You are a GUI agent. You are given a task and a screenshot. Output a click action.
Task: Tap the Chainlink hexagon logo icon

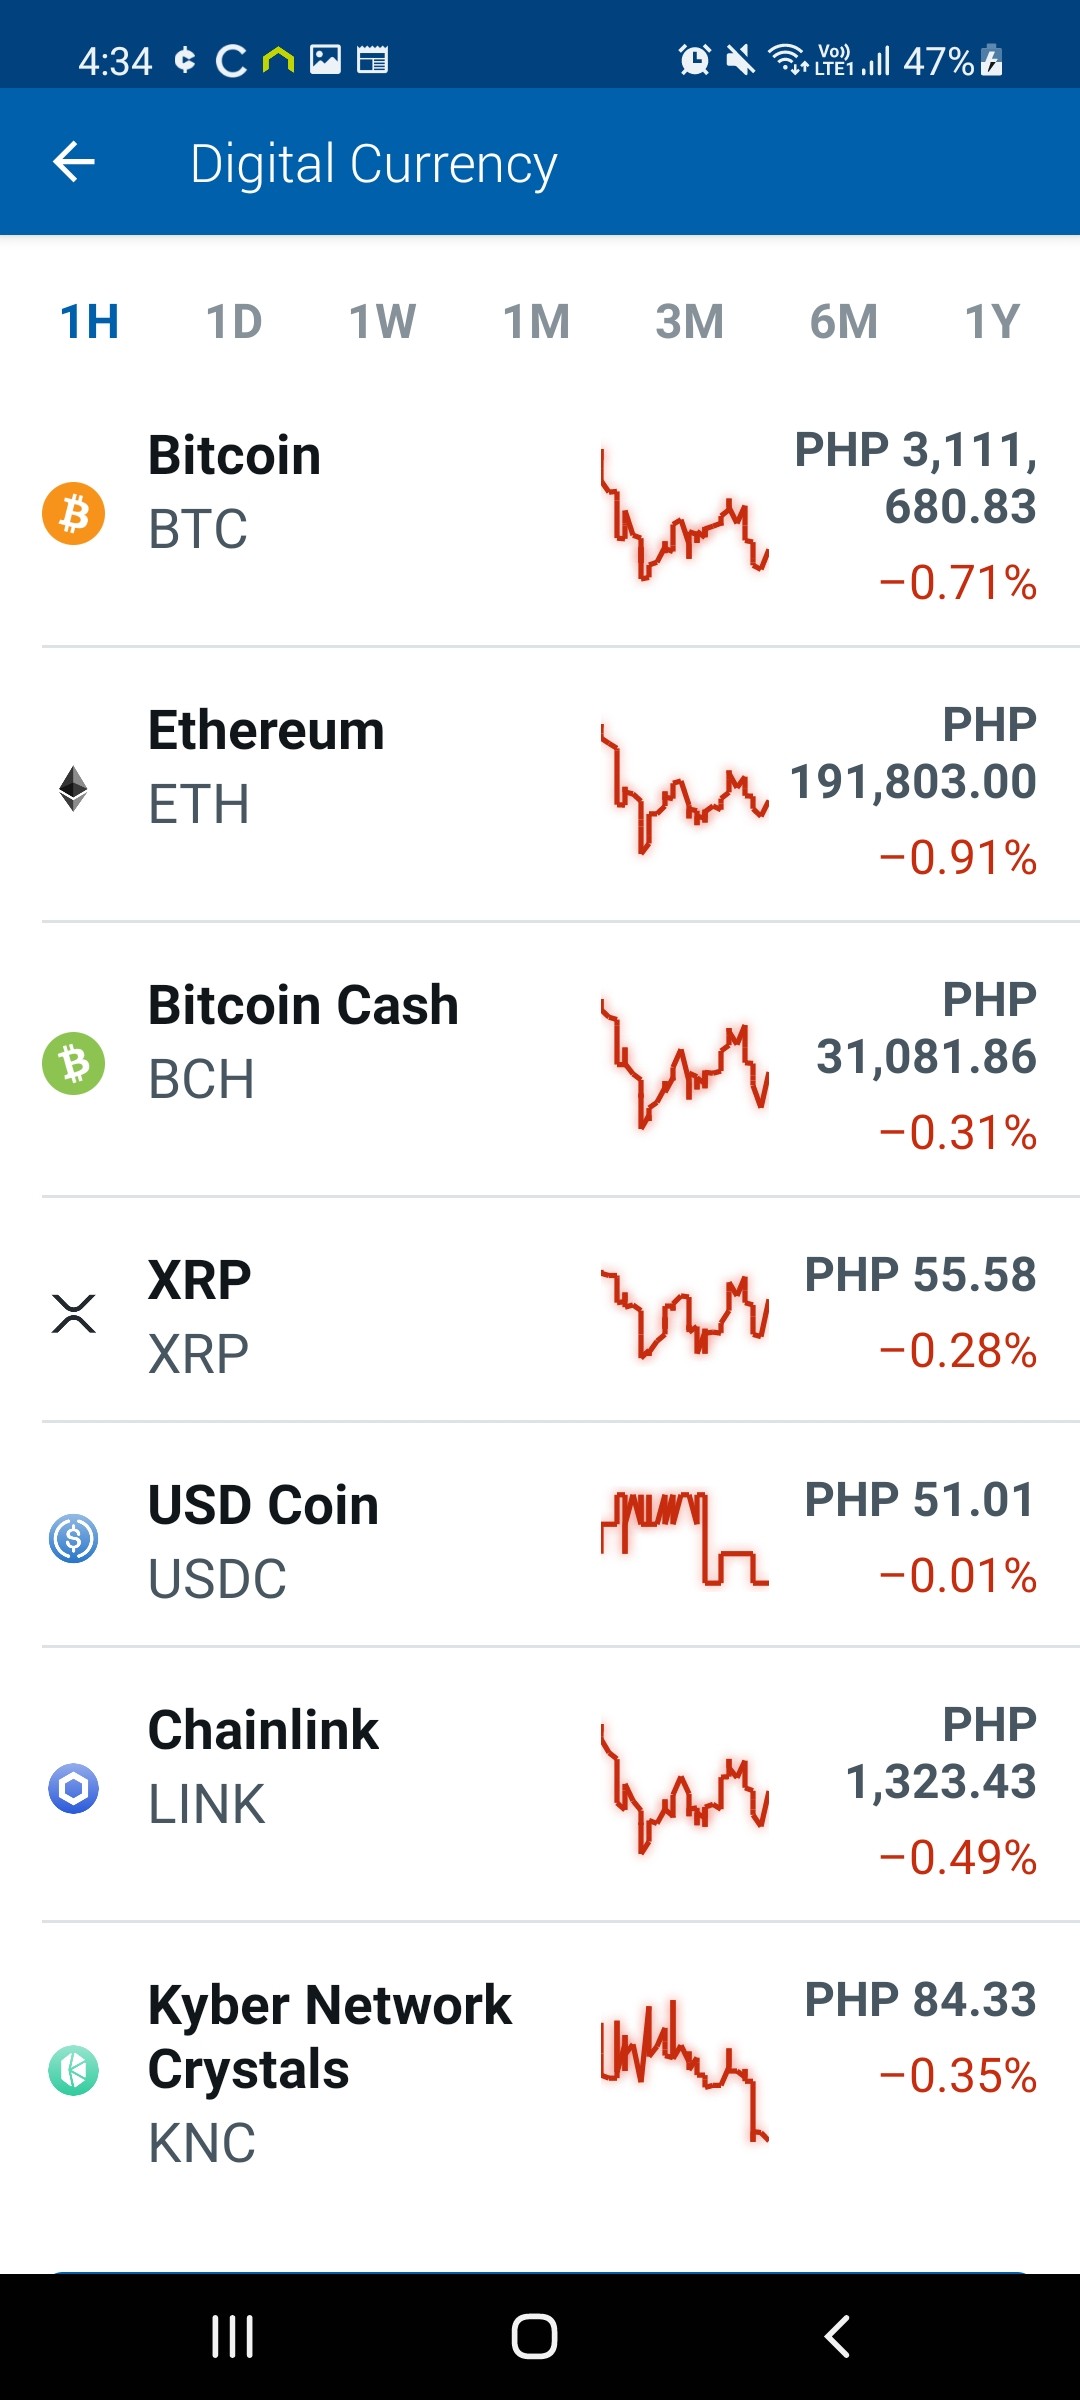click(x=73, y=1788)
